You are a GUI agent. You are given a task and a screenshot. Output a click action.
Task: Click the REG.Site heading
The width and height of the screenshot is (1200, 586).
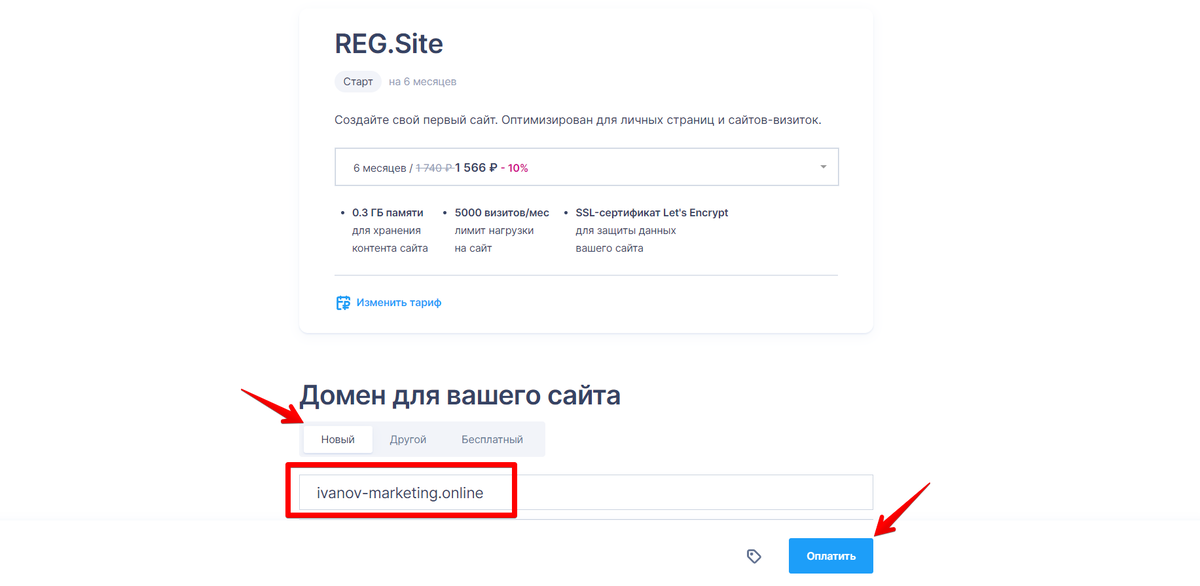click(389, 44)
